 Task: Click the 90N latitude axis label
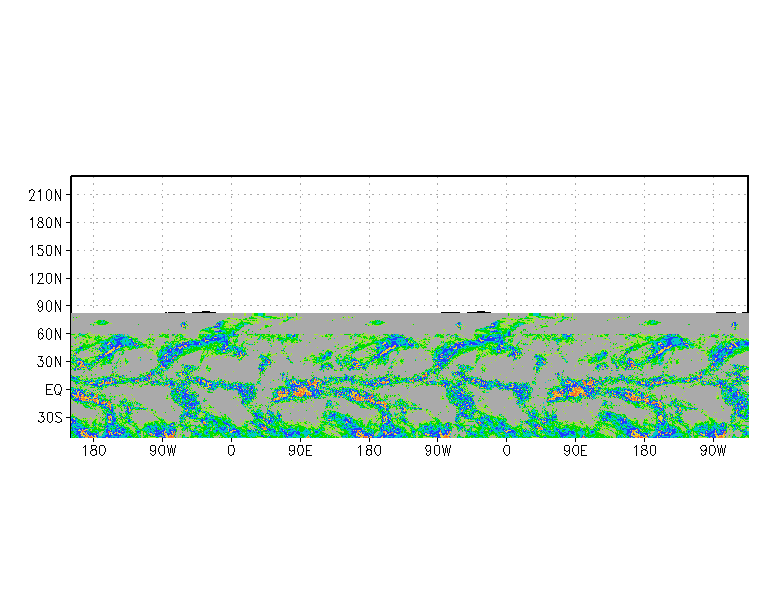click(49, 306)
